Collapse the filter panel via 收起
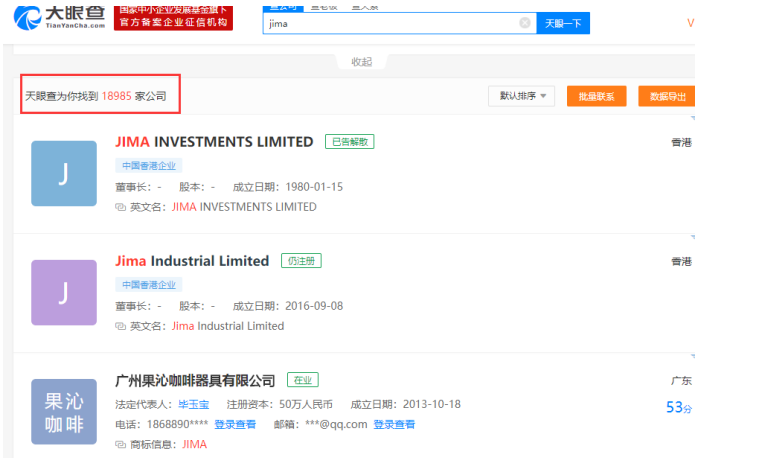Viewport: 760px width, 458px height. (362, 62)
